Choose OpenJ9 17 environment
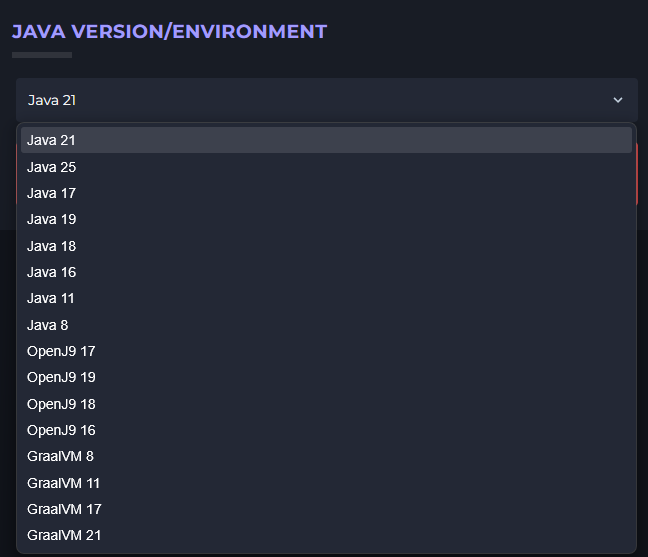The height and width of the screenshot is (557, 648). click(61, 351)
